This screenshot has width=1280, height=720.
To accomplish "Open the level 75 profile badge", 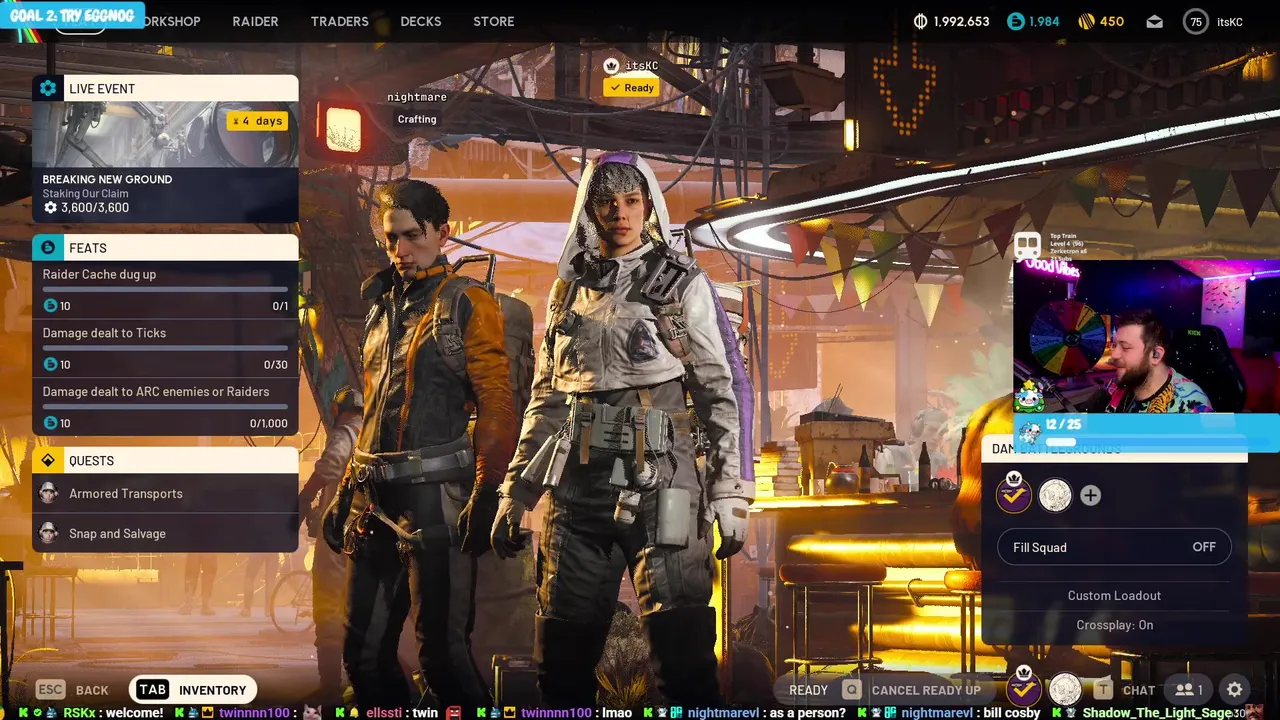I will (x=1196, y=21).
